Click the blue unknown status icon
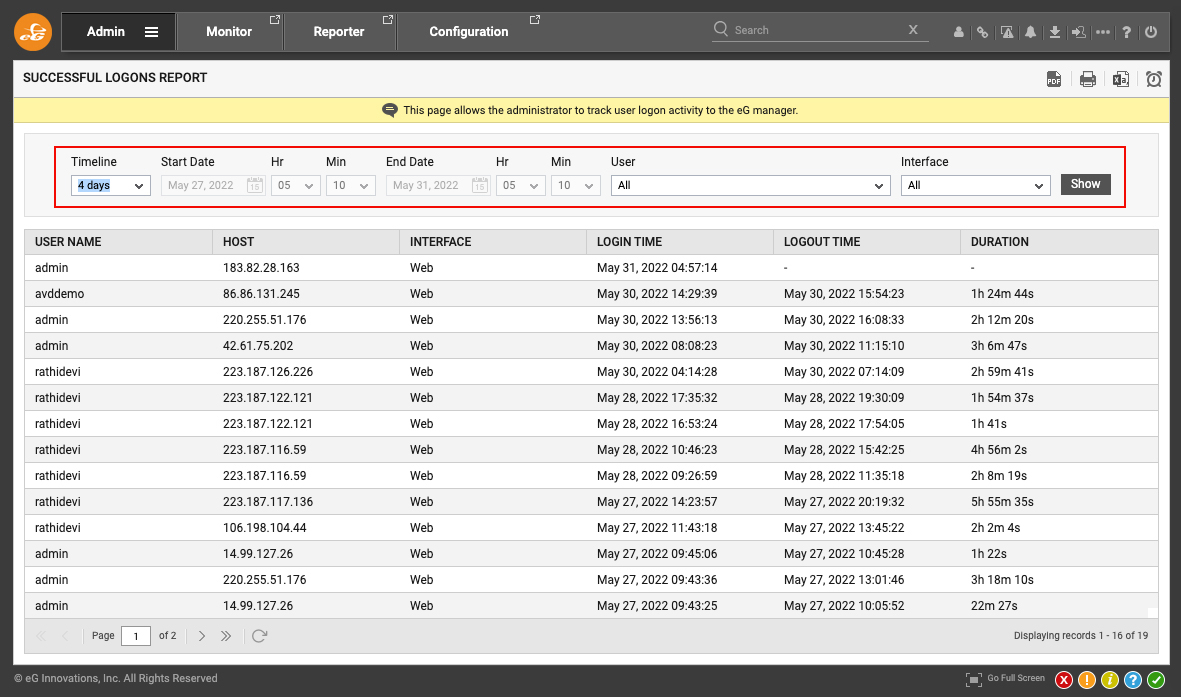This screenshot has height=697, width=1181. click(1133, 680)
